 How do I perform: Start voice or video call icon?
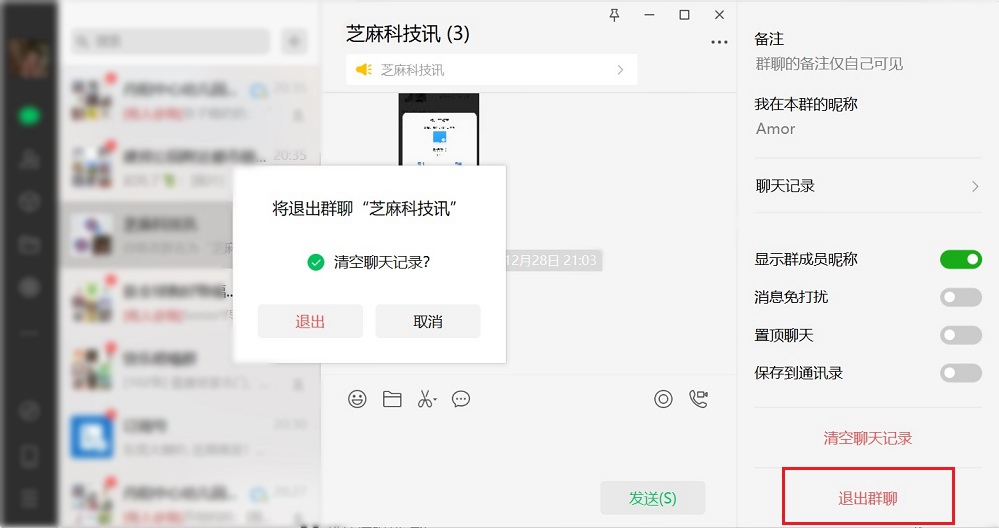click(698, 399)
